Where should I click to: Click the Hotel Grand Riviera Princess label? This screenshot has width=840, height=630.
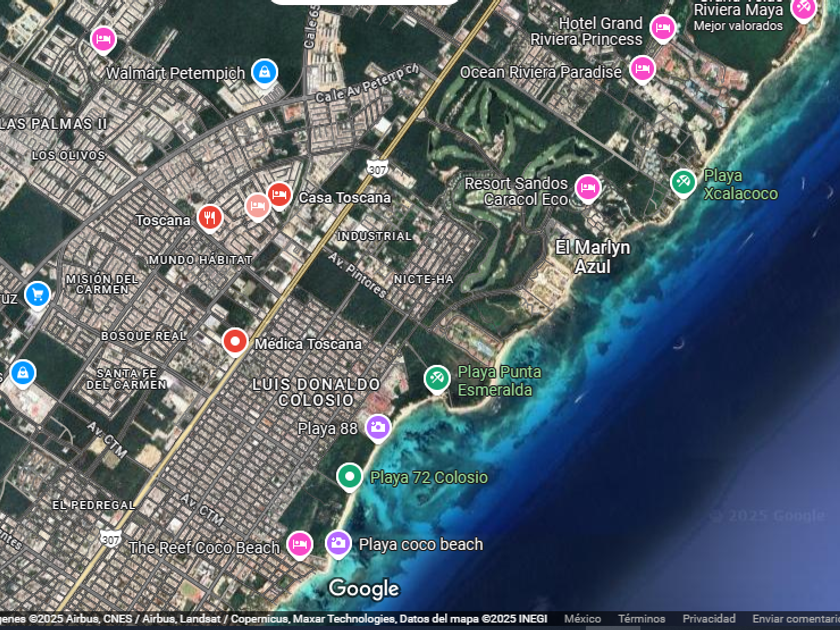click(x=586, y=31)
